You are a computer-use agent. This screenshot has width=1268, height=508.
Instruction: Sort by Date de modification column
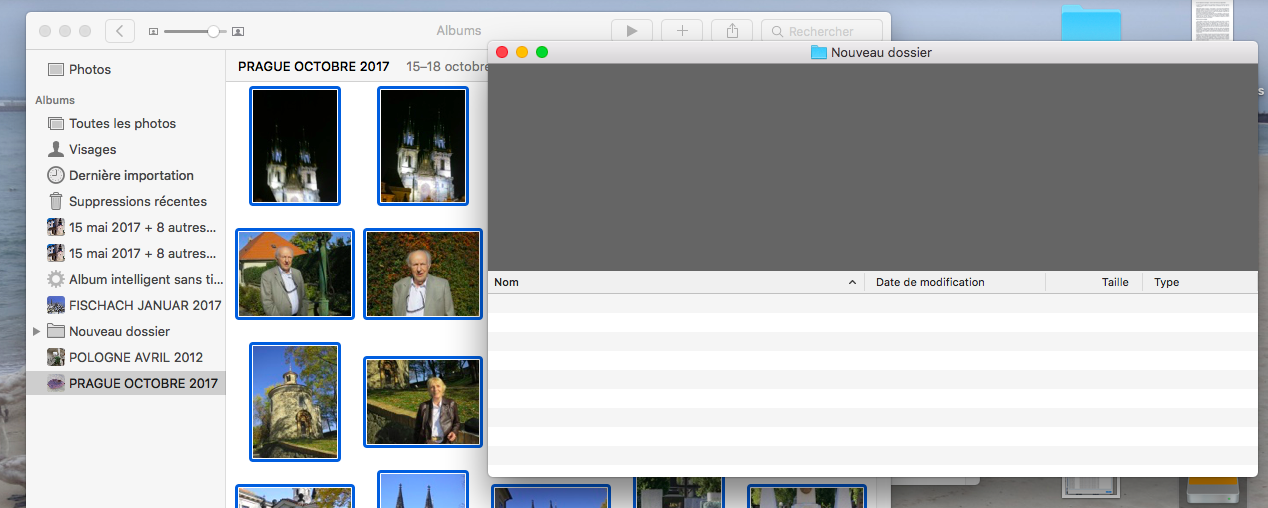955,283
